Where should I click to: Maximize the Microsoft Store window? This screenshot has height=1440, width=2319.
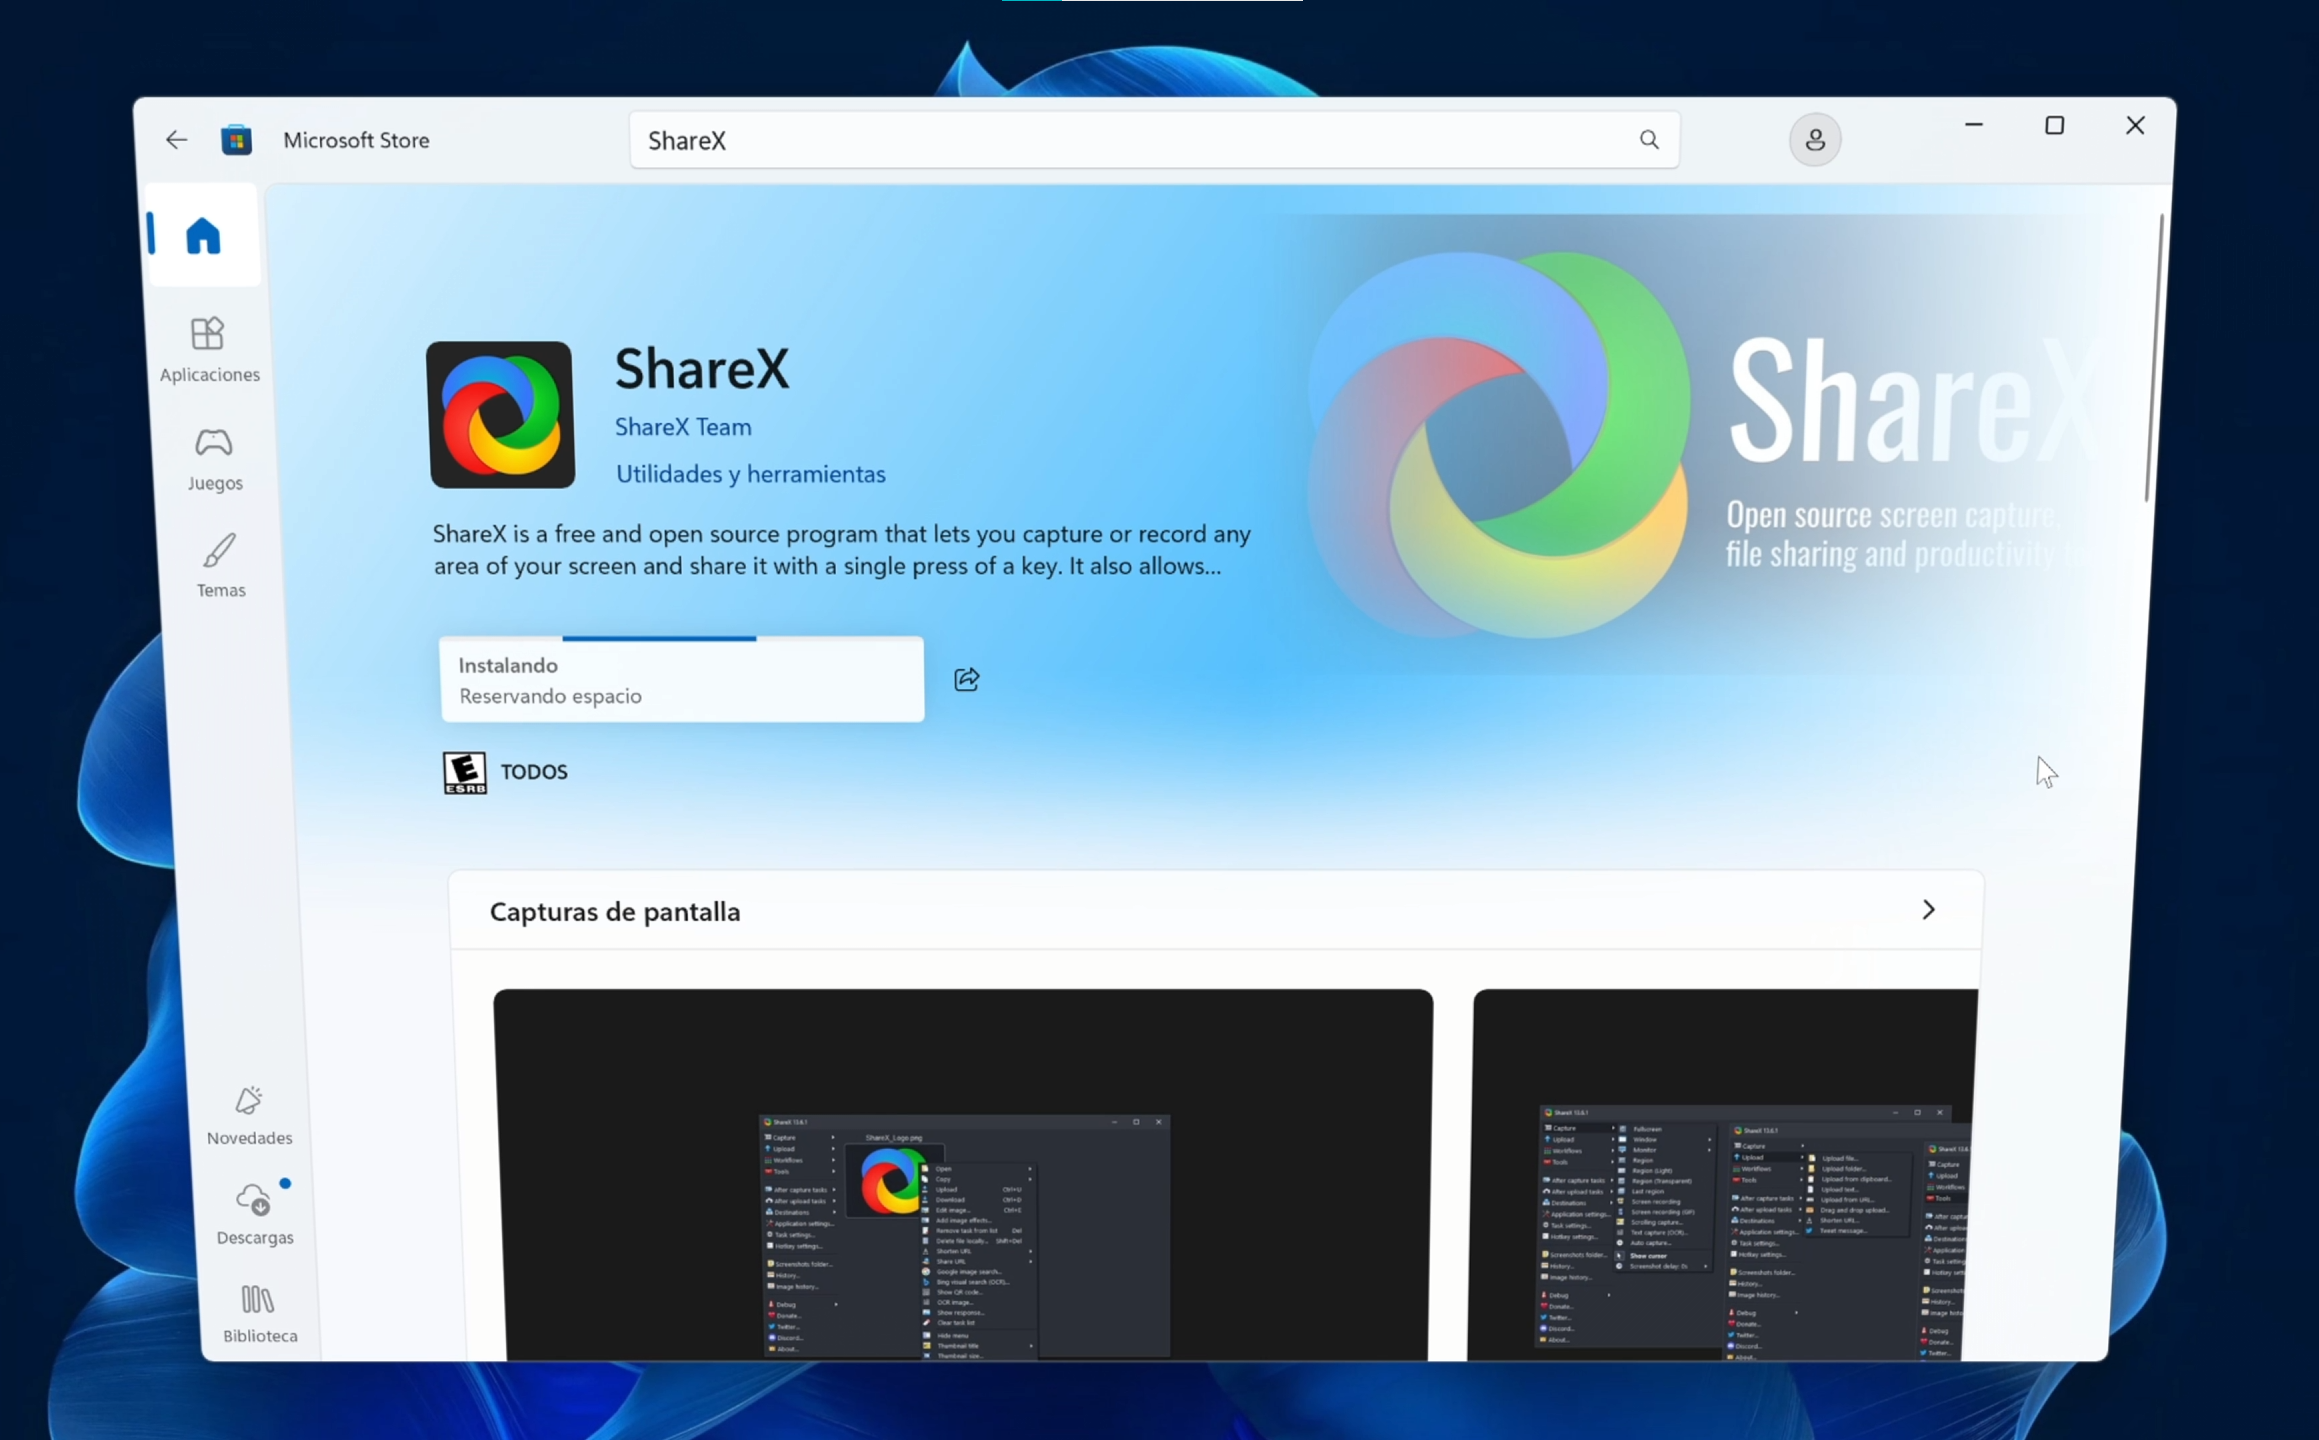pos(2054,125)
